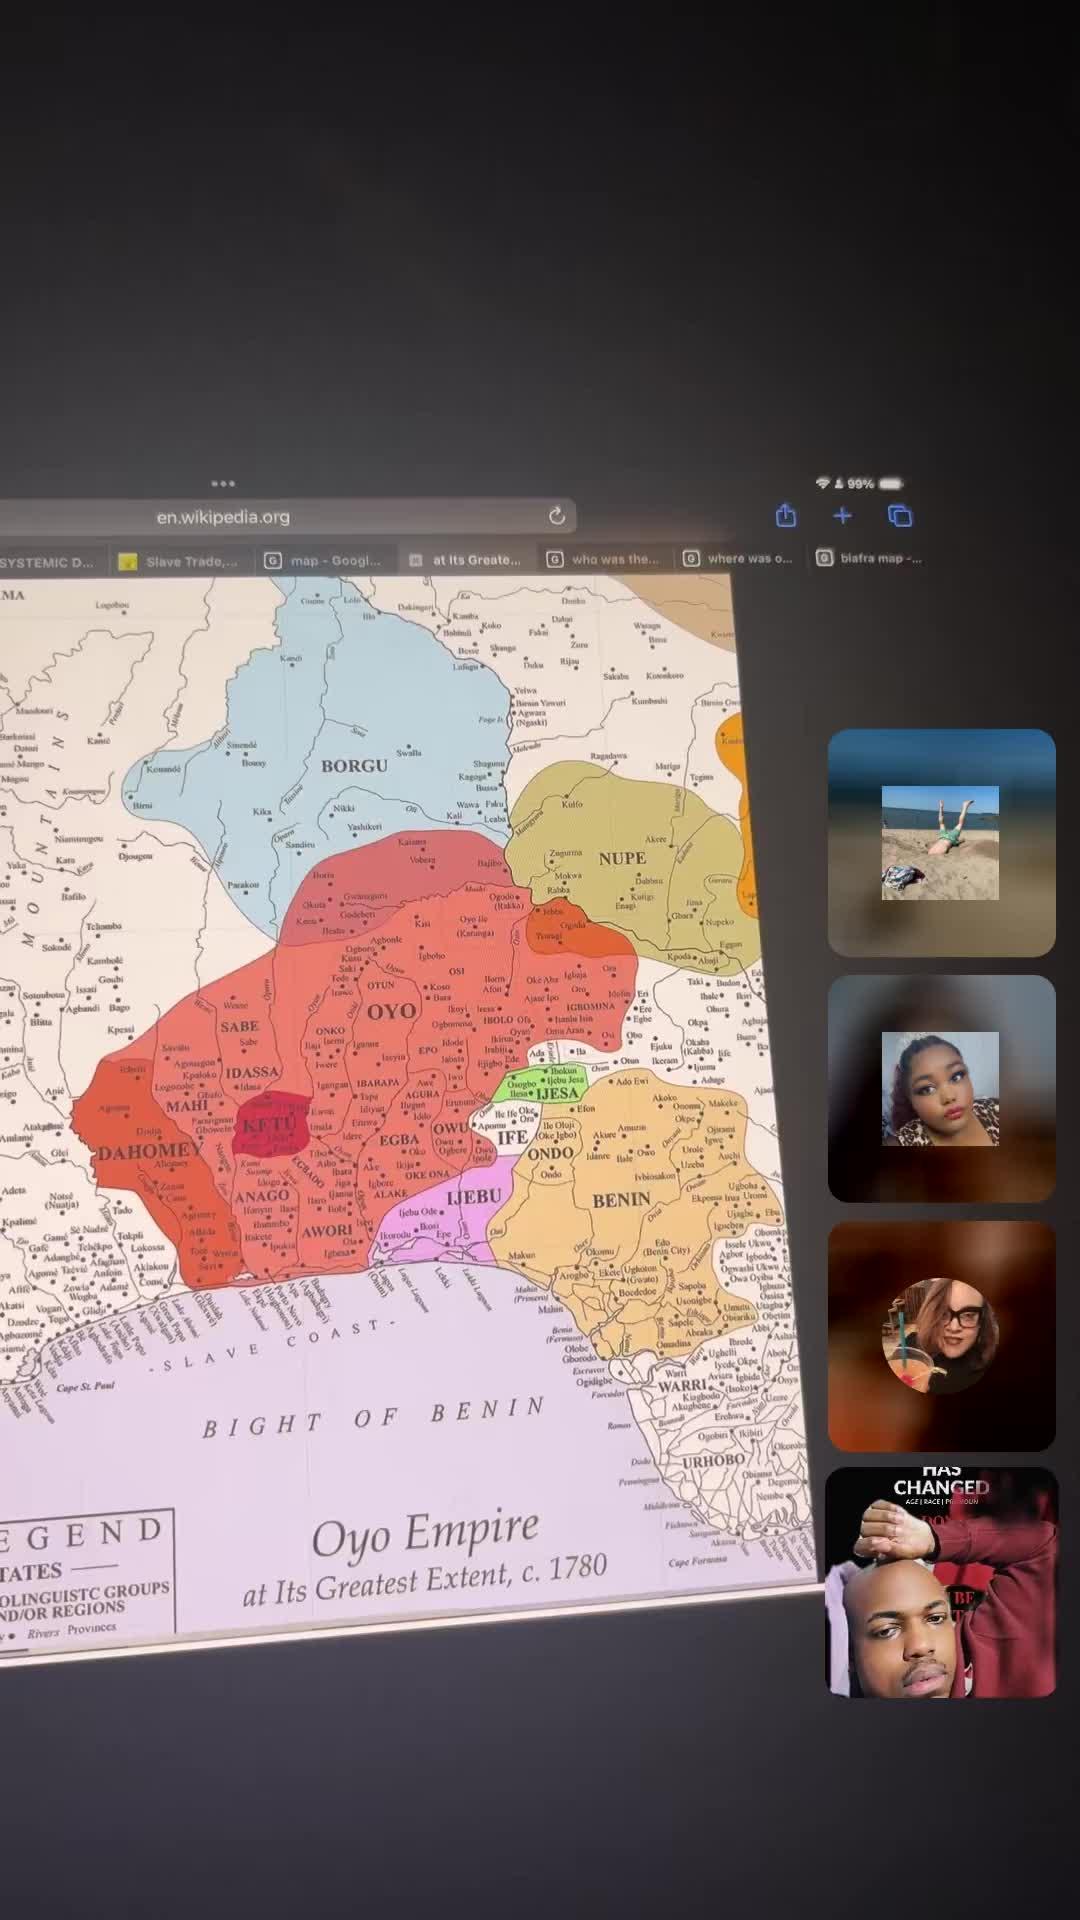Image resolution: width=1080 pixels, height=1920 pixels.
Task: Click the OWU label on map
Action: (x=450, y=1128)
